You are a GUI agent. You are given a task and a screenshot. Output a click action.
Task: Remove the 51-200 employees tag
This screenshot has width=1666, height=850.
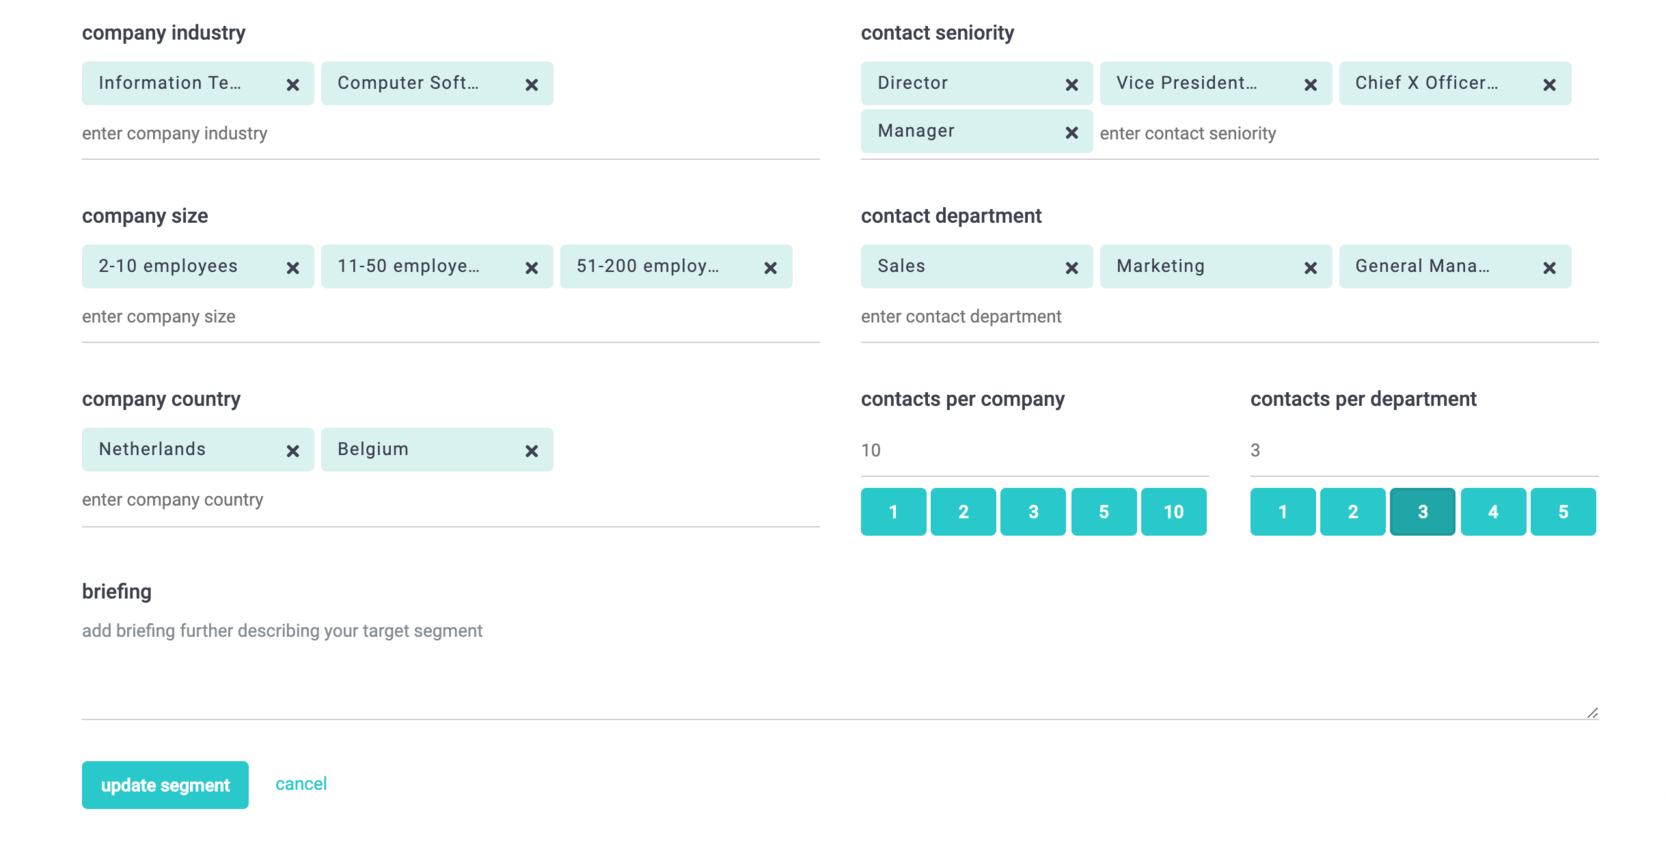coord(770,268)
